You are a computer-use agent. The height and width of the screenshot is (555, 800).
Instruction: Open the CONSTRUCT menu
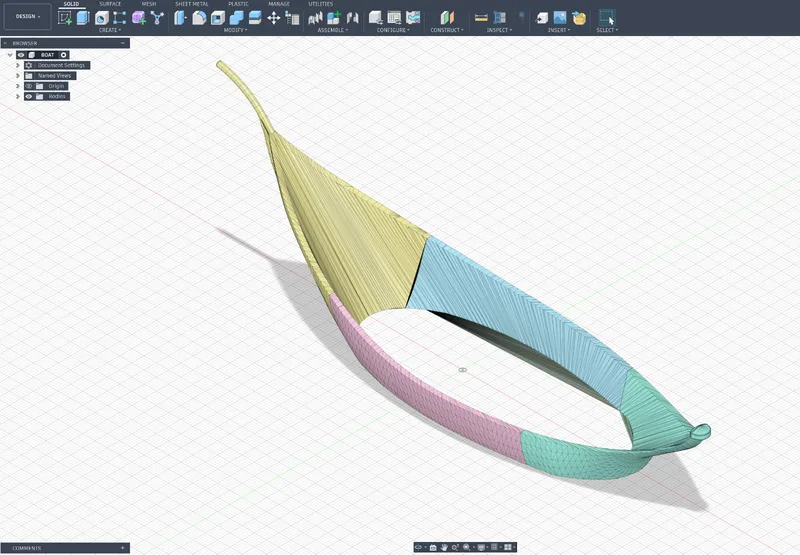click(x=447, y=30)
